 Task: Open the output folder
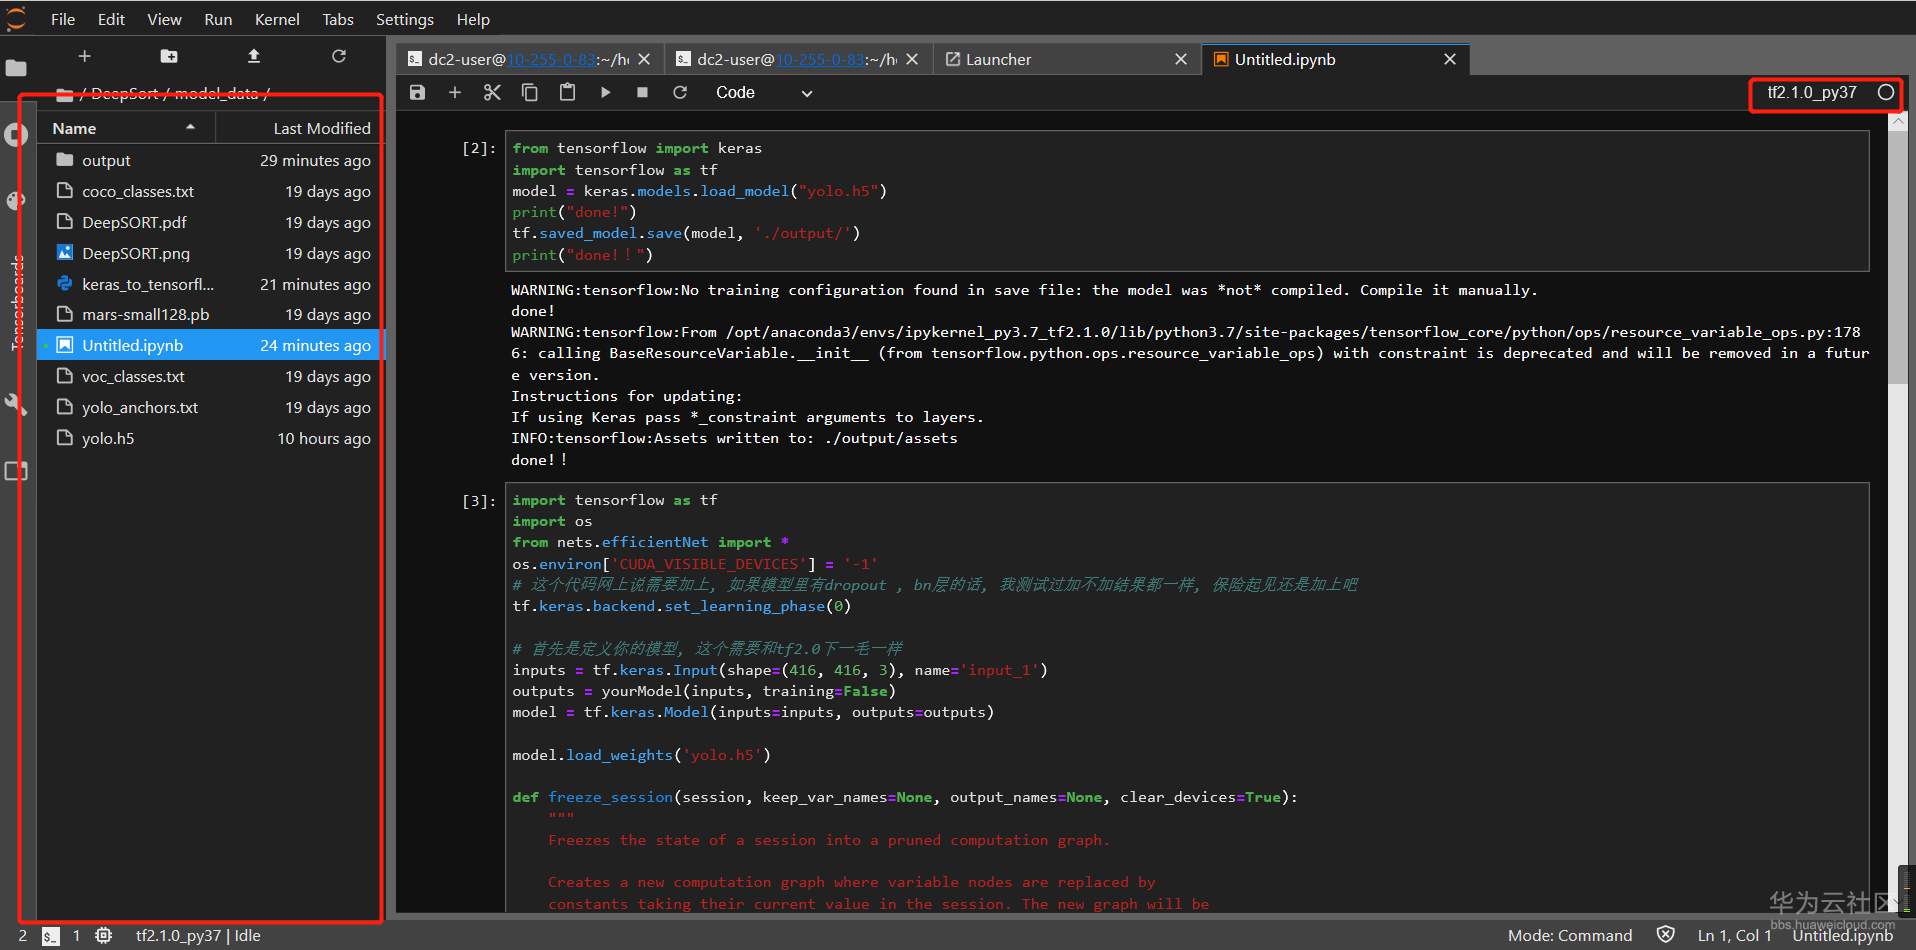pos(106,160)
